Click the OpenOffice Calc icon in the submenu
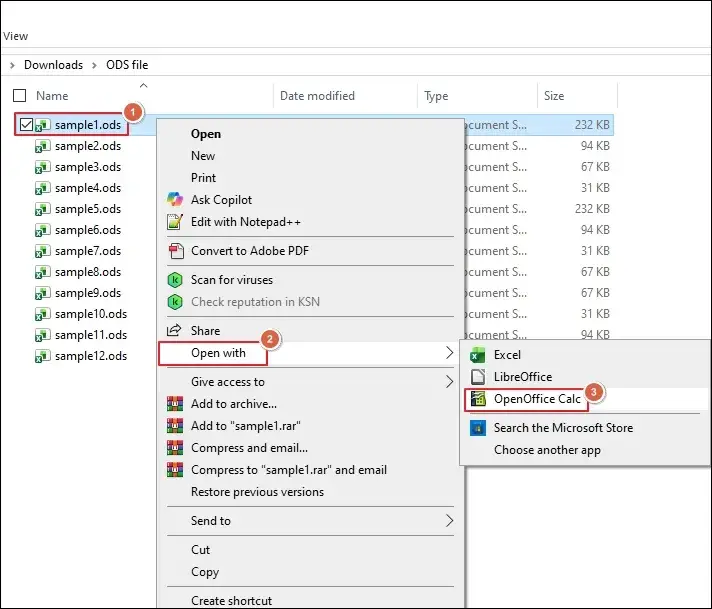The height and width of the screenshot is (609, 712). point(478,399)
